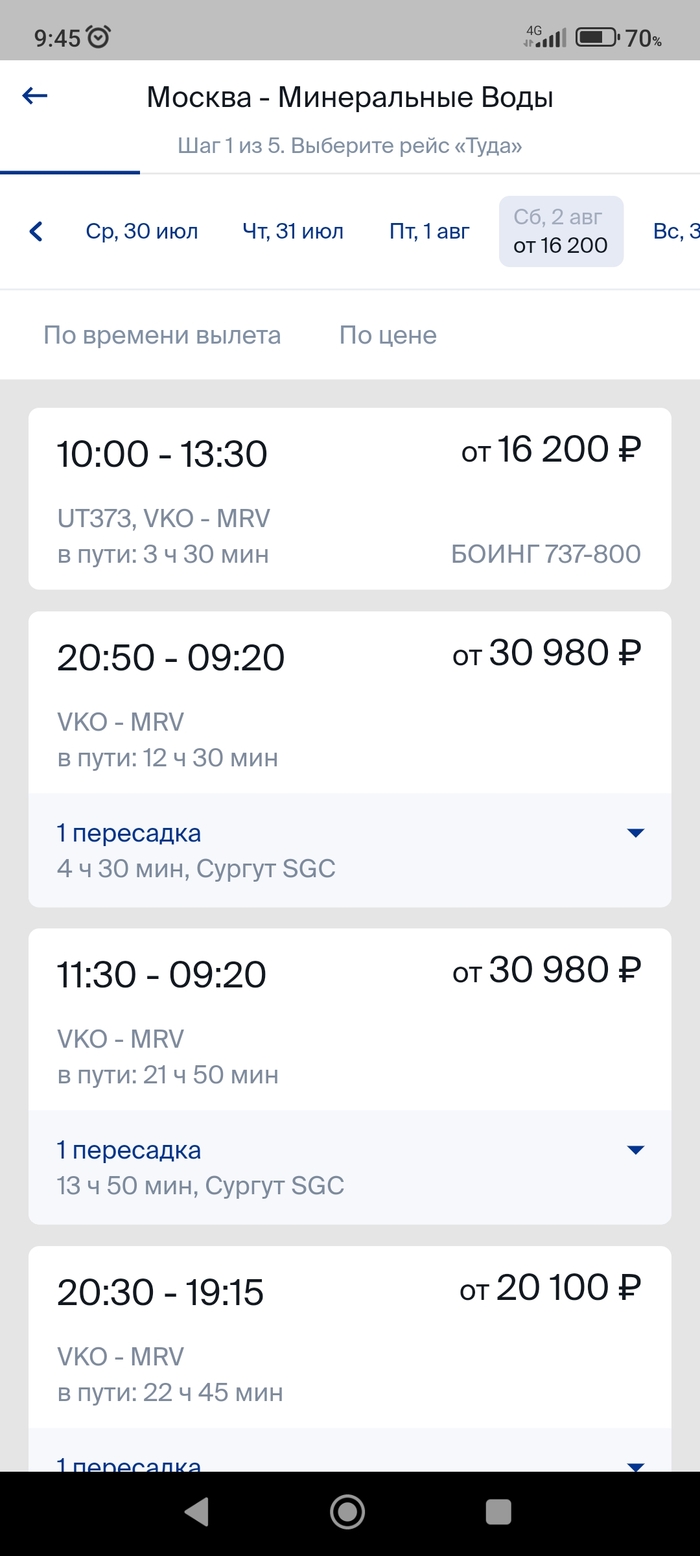Go to previous dates with left chevron
Screen dimensions: 700x1556
coord(36,232)
